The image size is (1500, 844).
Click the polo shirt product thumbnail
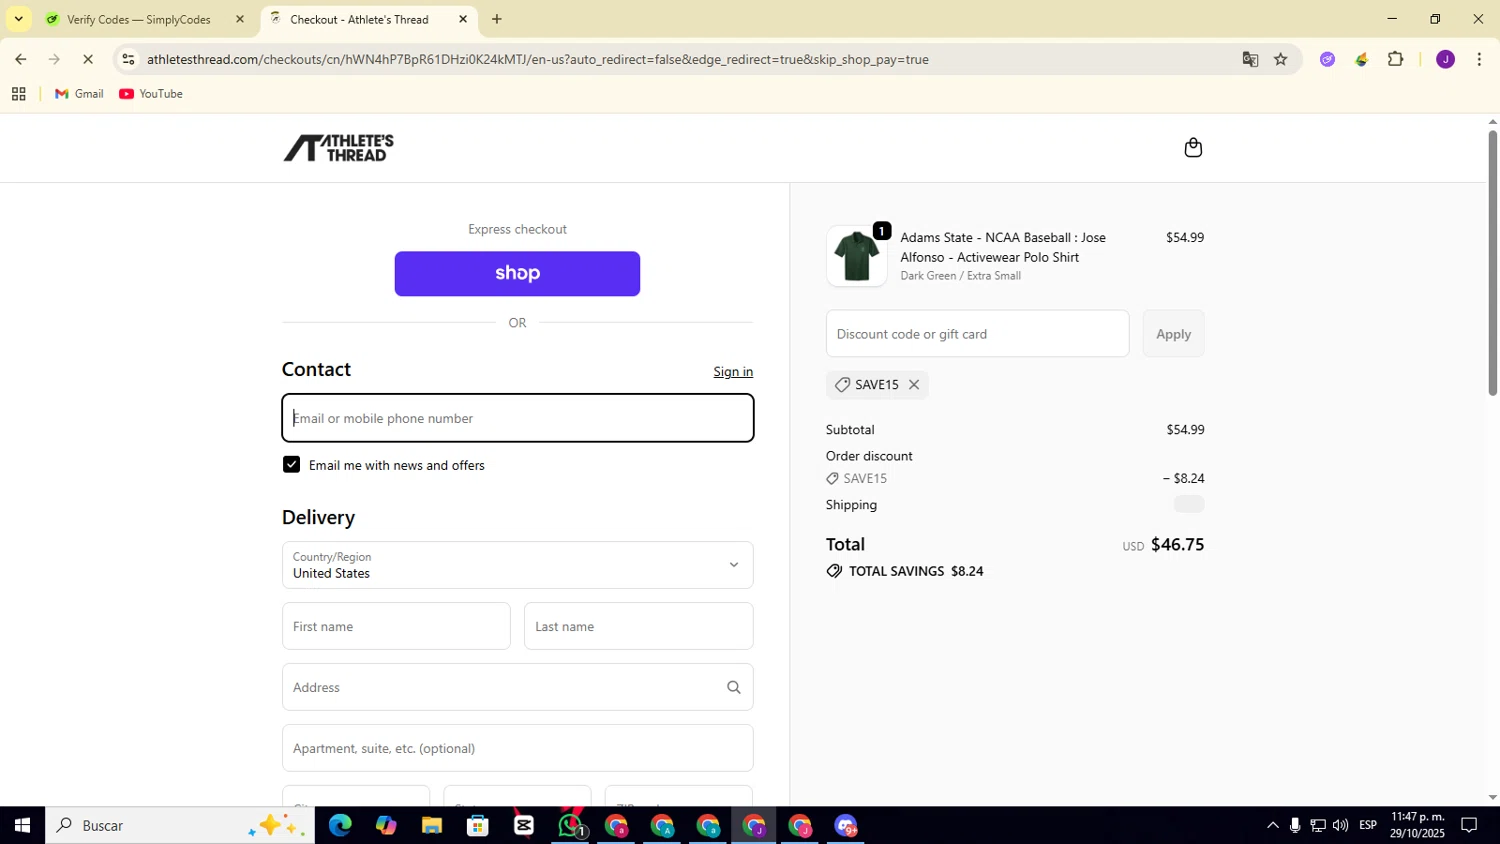(857, 256)
